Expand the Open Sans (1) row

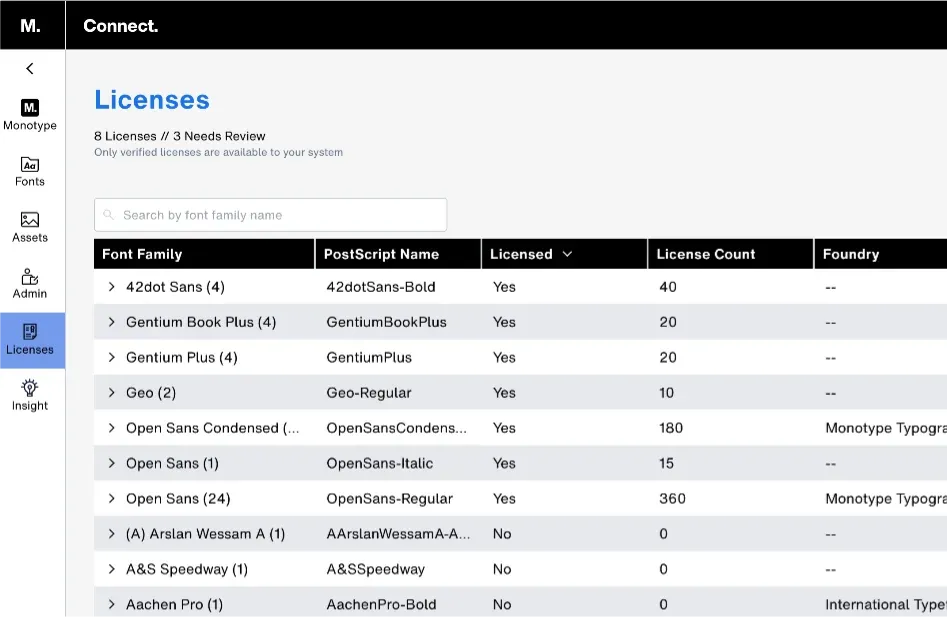[111, 463]
